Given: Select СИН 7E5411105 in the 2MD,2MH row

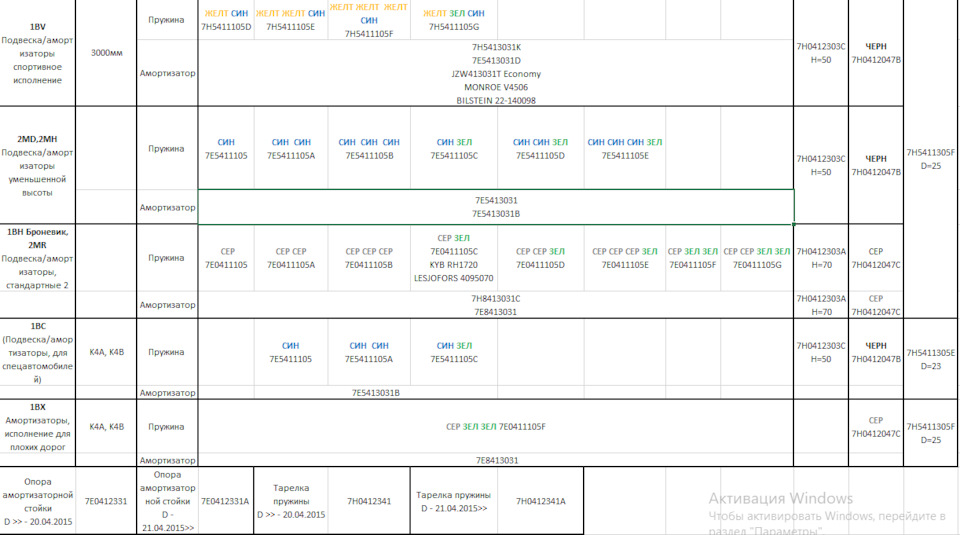Looking at the screenshot, I should (x=226, y=149).
